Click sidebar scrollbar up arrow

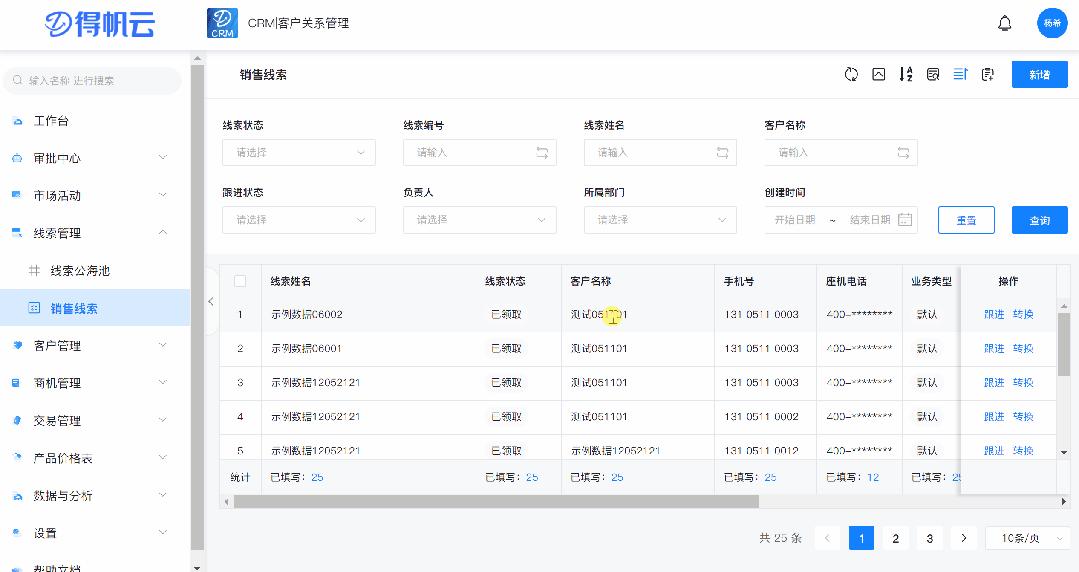197,59
